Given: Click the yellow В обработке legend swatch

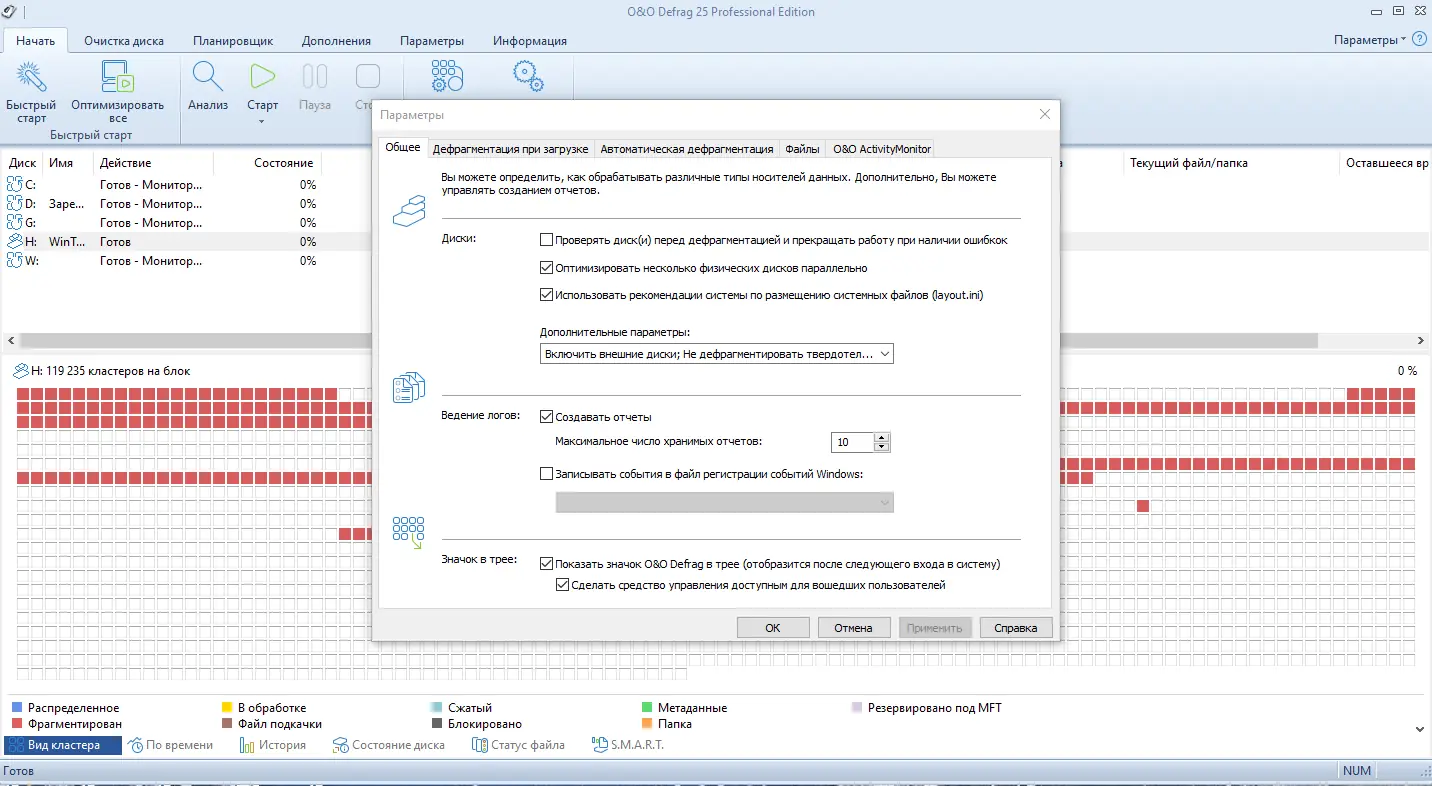Looking at the screenshot, I should (x=227, y=708).
